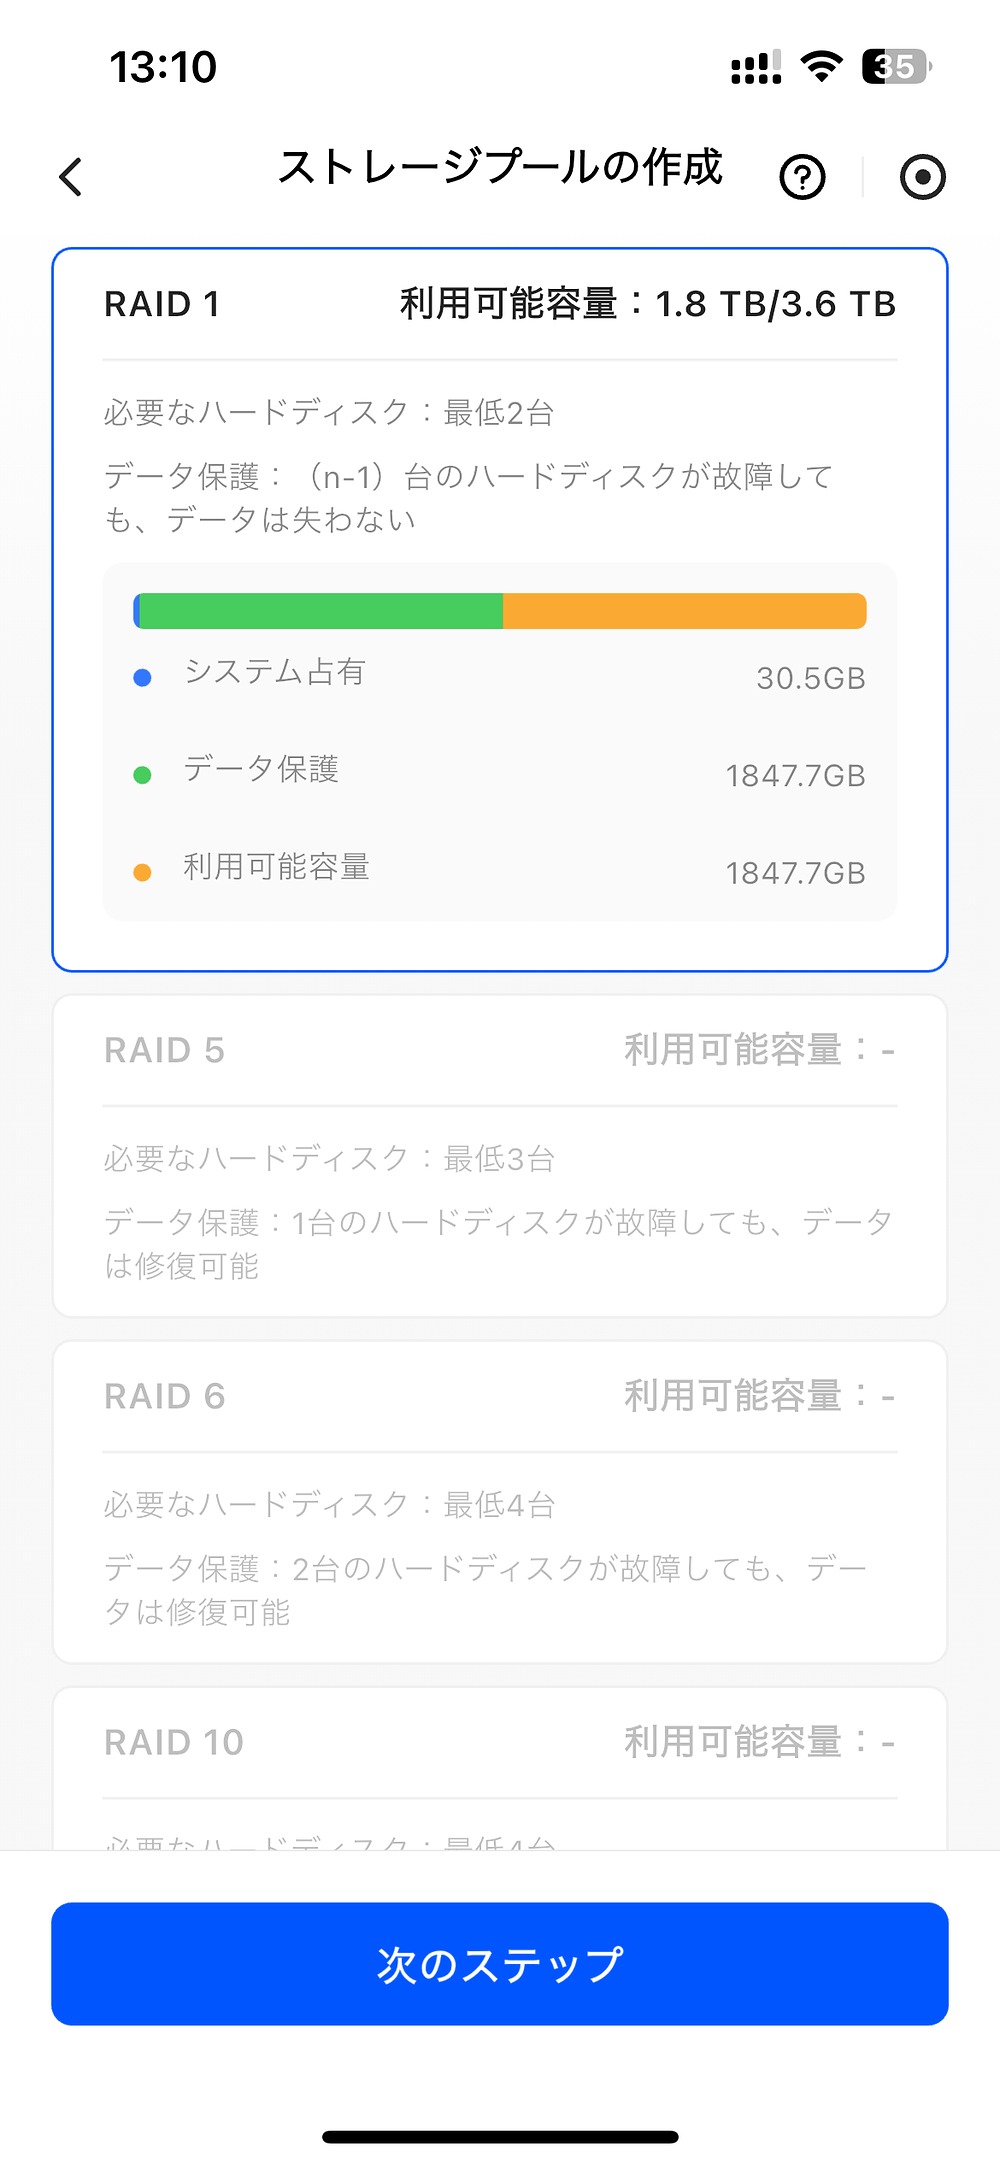Select the RAID 6 configuration card
The height and width of the screenshot is (2164, 1000).
[500, 1500]
